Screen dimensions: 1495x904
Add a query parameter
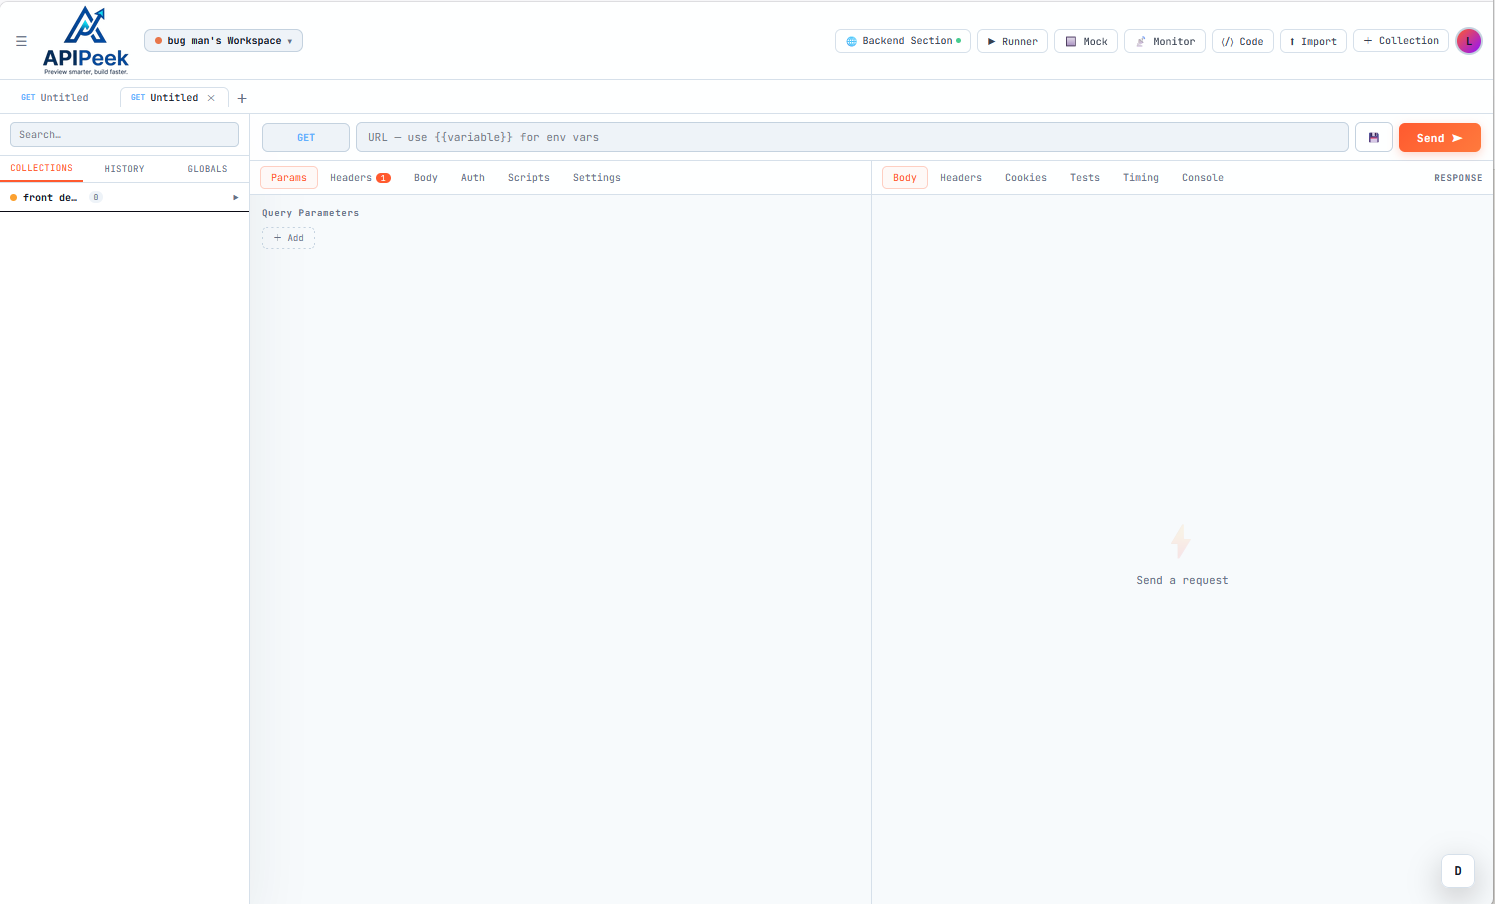coord(288,238)
